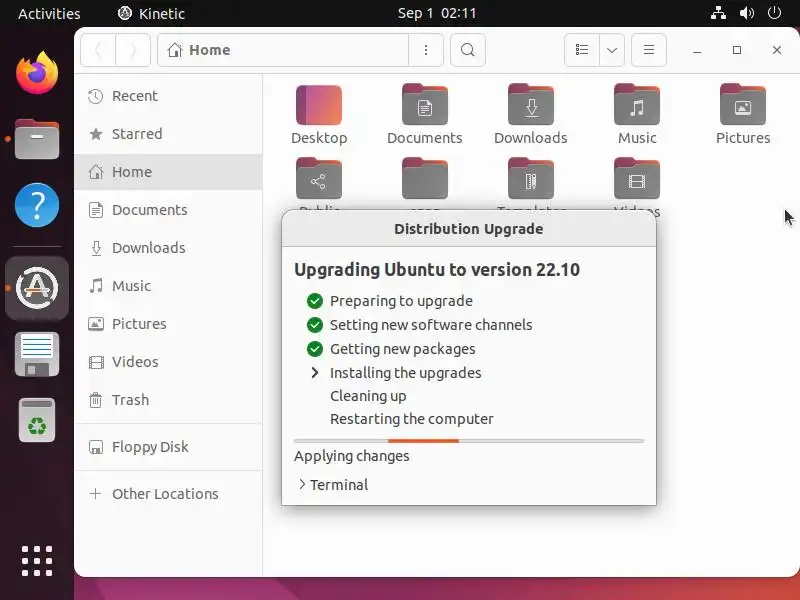This screenshot has height=600, width=800.
Task: Select Home in the sidebar
Action: pyautogui.click(x=168, y=172)
